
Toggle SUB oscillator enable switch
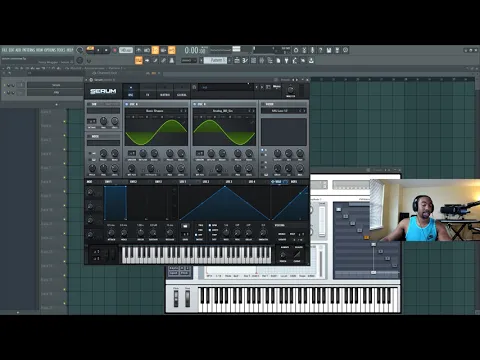click(x=89, y=104)
